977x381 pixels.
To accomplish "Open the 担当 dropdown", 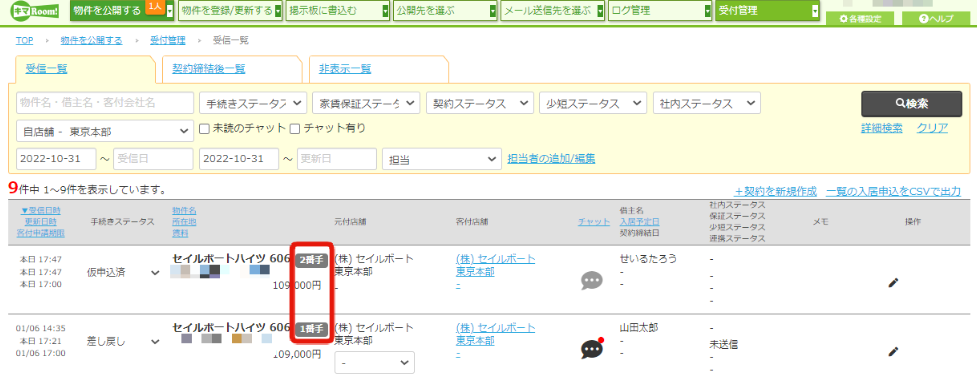I will [x=442, y=159].
